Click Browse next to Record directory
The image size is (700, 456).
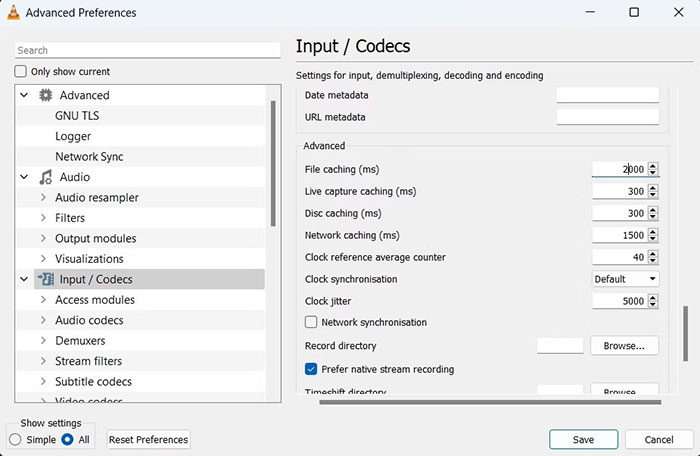click(624, 346)
